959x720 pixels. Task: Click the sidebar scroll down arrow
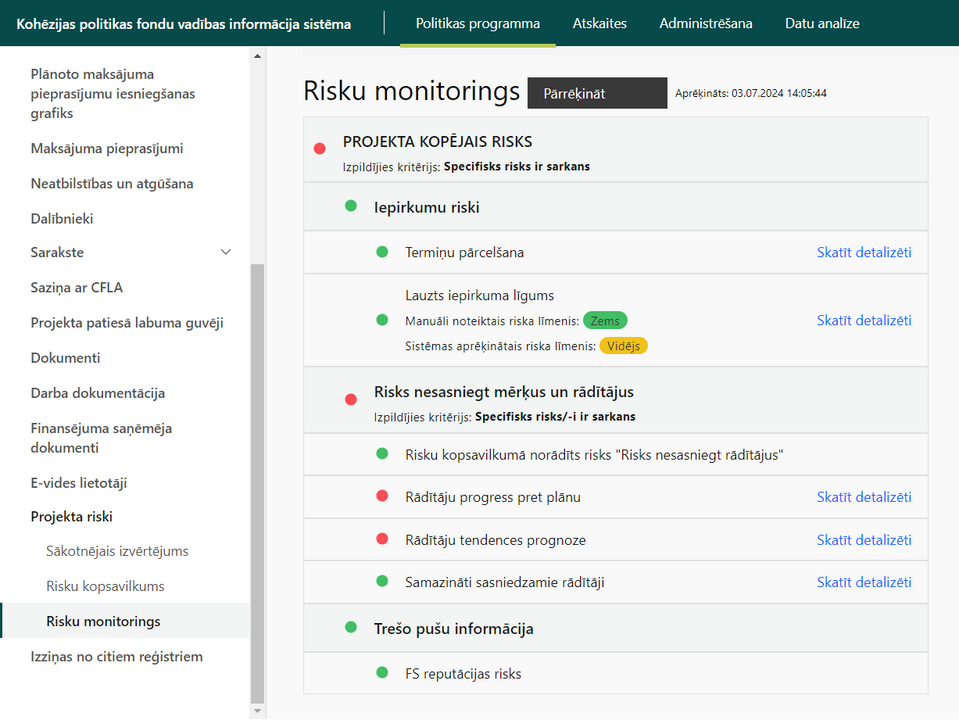click(x=257, y=711)
